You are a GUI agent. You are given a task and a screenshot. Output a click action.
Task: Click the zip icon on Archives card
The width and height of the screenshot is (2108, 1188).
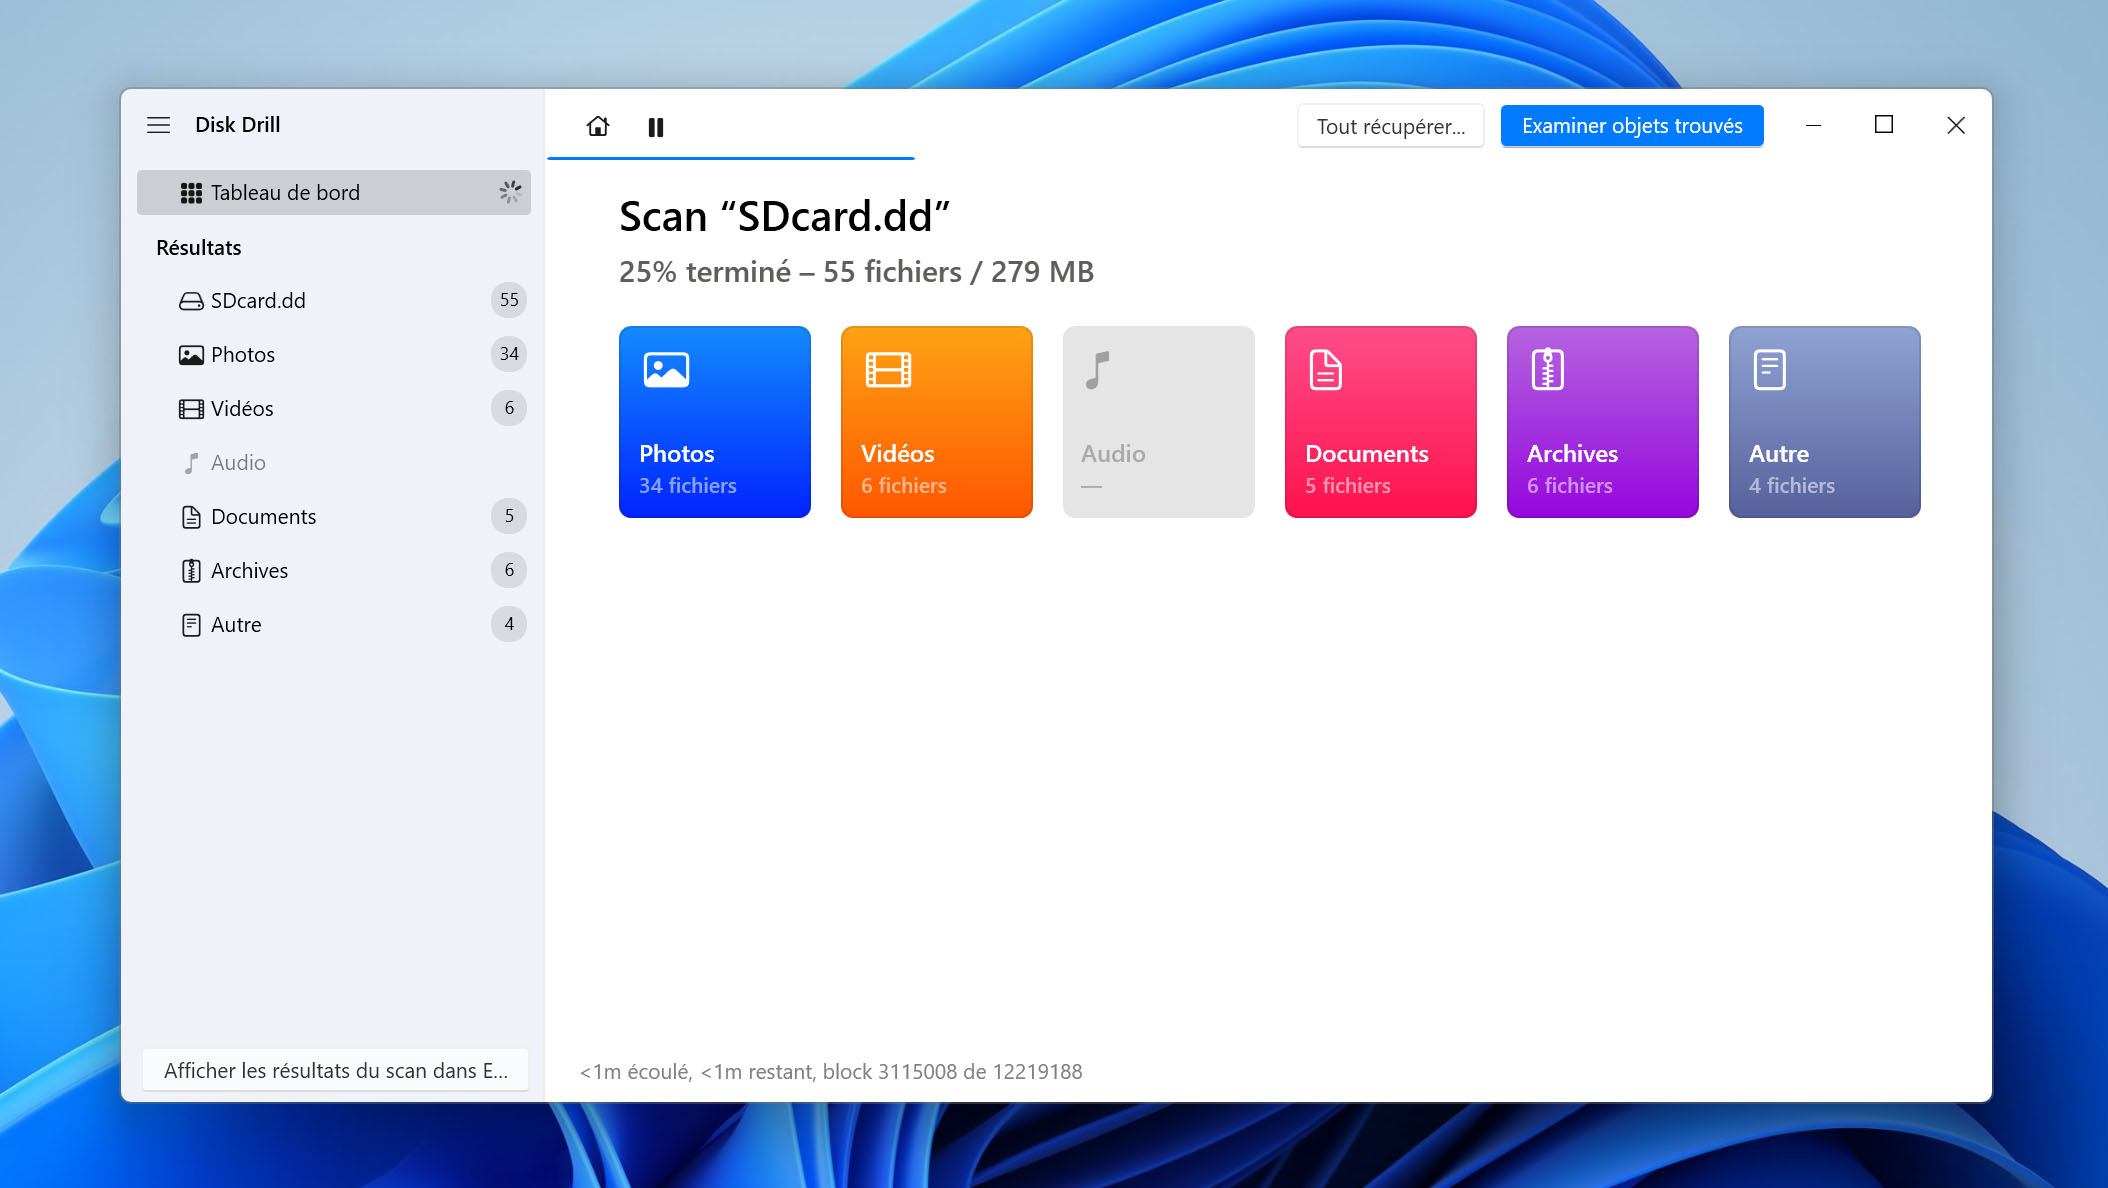click(x=1548, y=370)
